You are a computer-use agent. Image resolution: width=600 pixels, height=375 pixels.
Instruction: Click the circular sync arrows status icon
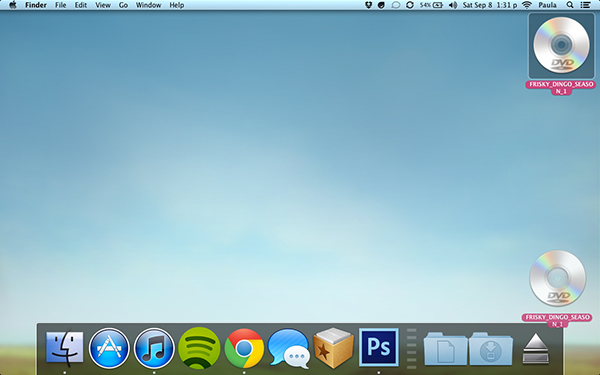[410, 5]
